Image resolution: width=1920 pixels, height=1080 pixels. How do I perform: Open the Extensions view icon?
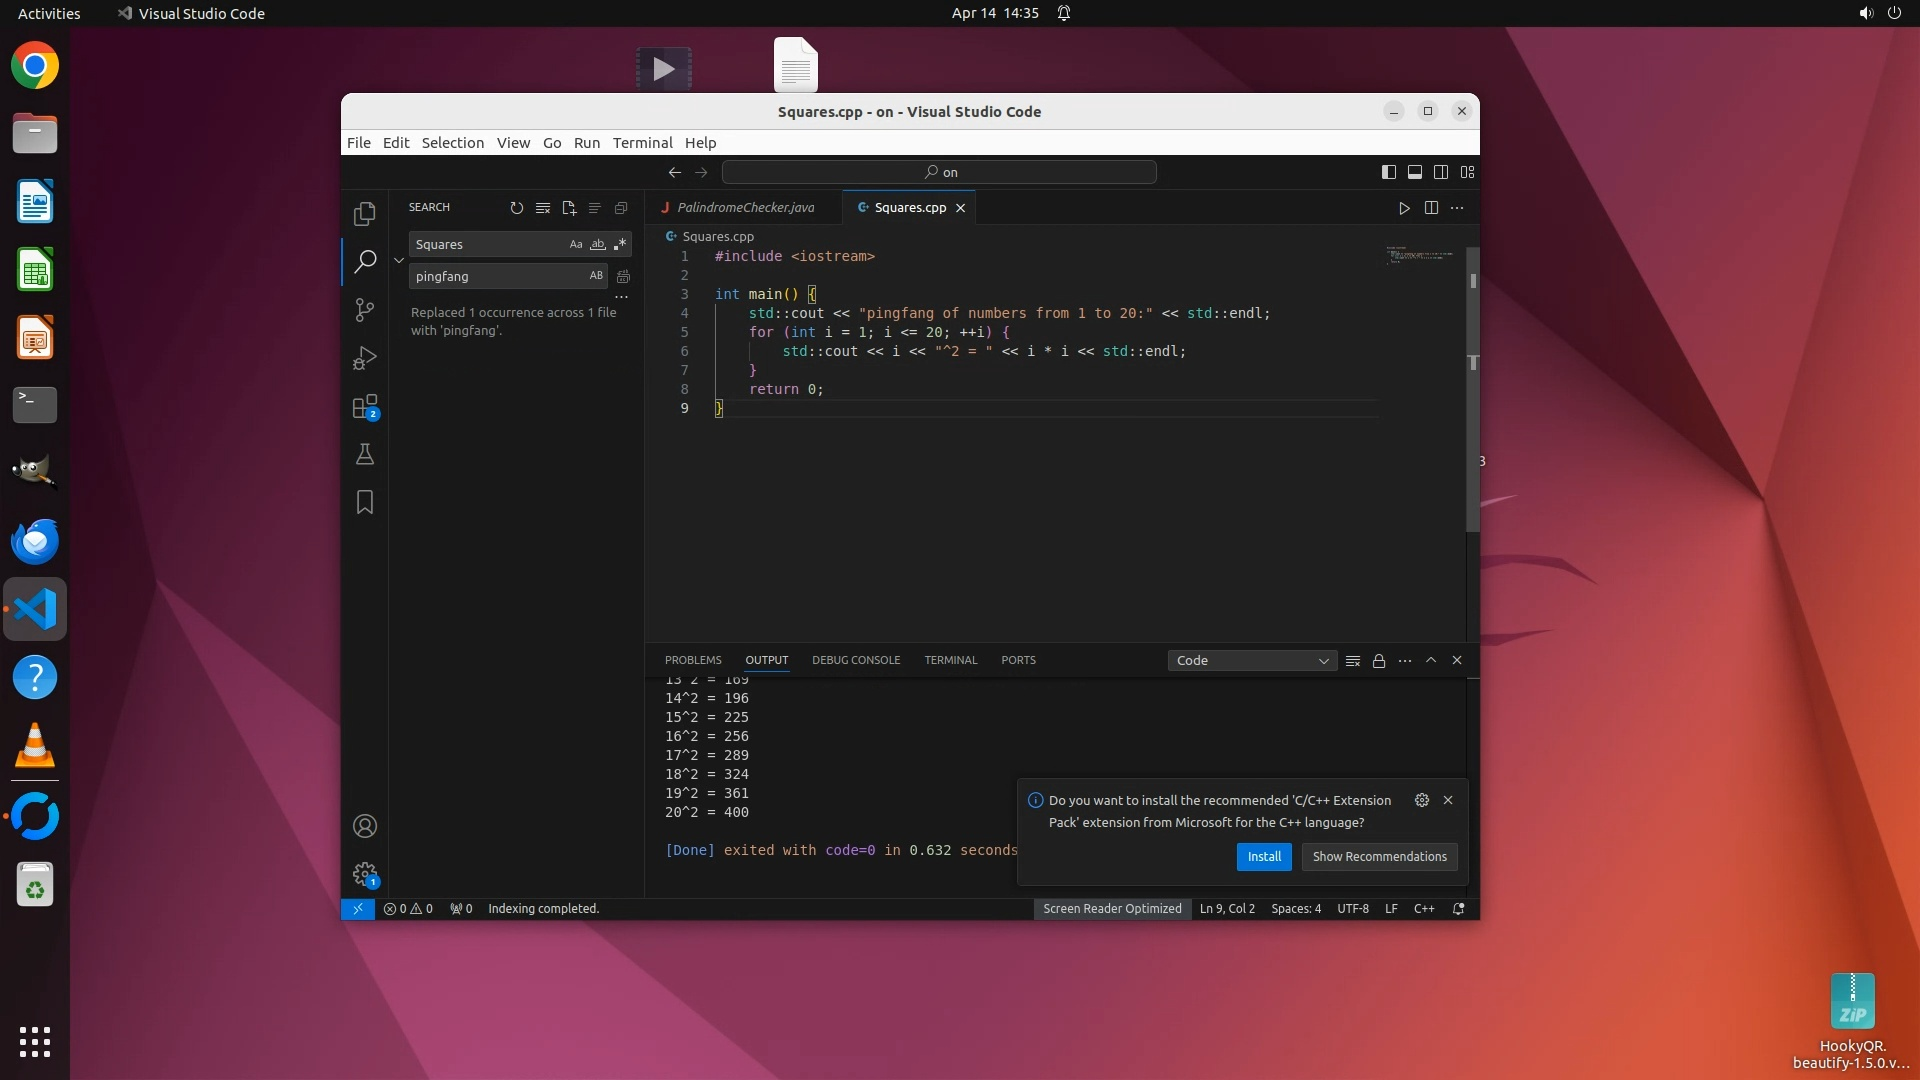point(365,407)
